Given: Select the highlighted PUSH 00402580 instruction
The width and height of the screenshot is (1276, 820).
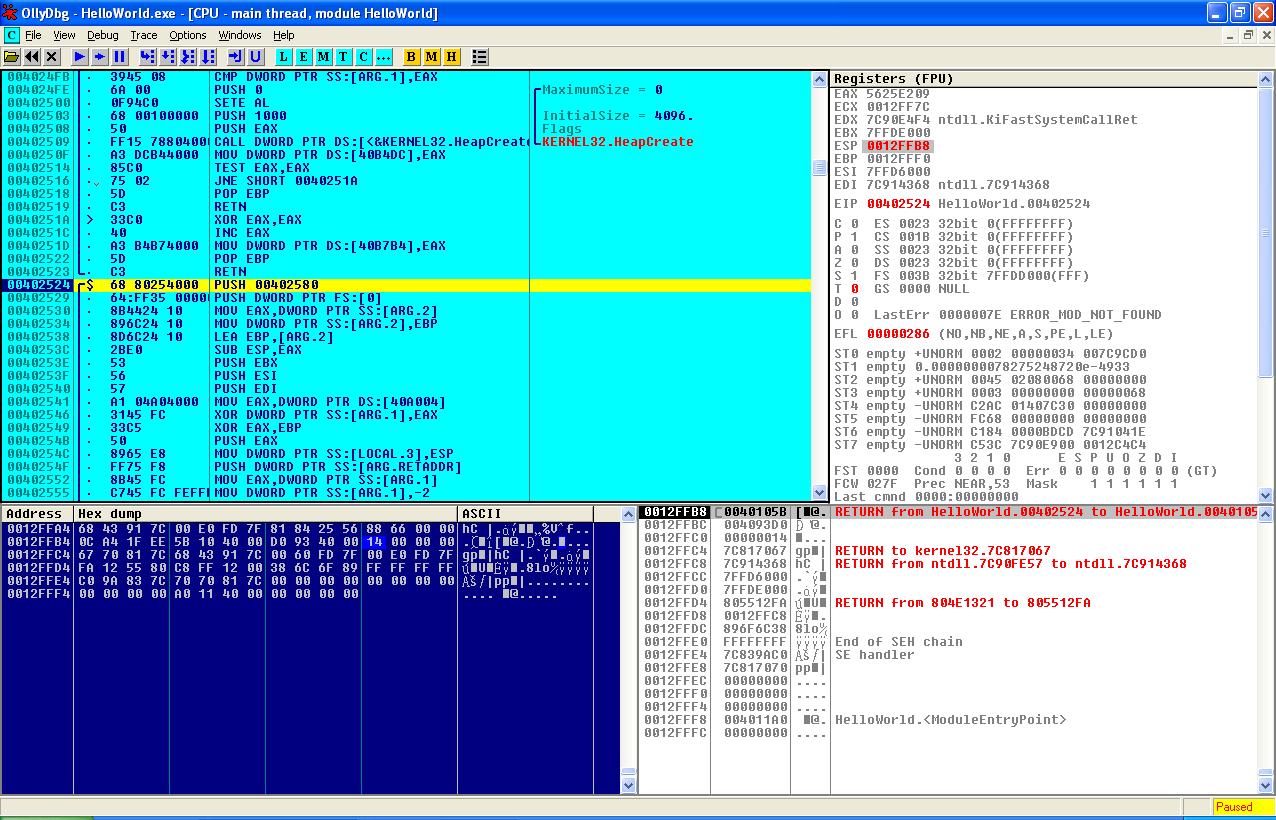Looking at the screenshot, I should pyautogui.click(x=407, y=285).
